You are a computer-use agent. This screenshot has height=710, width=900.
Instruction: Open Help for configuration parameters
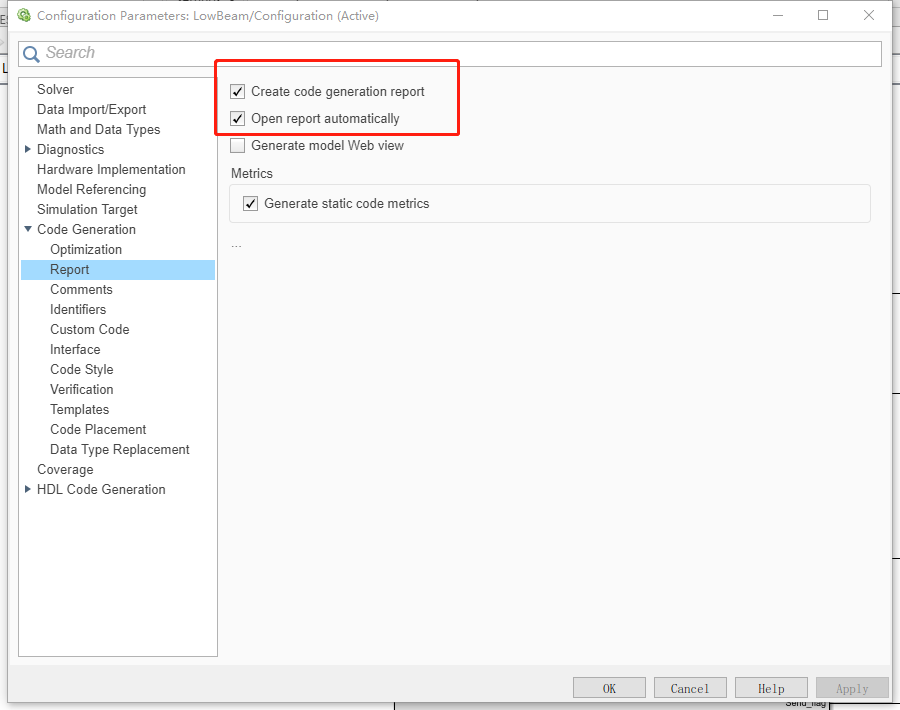pyautogui.click(x=771, y=688)
